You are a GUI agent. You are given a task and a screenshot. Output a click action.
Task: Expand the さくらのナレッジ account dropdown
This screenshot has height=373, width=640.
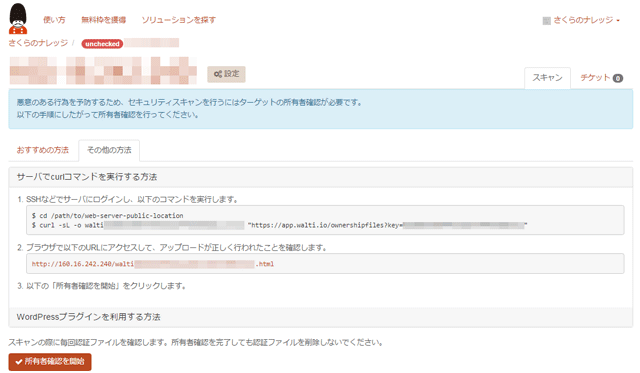[581, 20]
